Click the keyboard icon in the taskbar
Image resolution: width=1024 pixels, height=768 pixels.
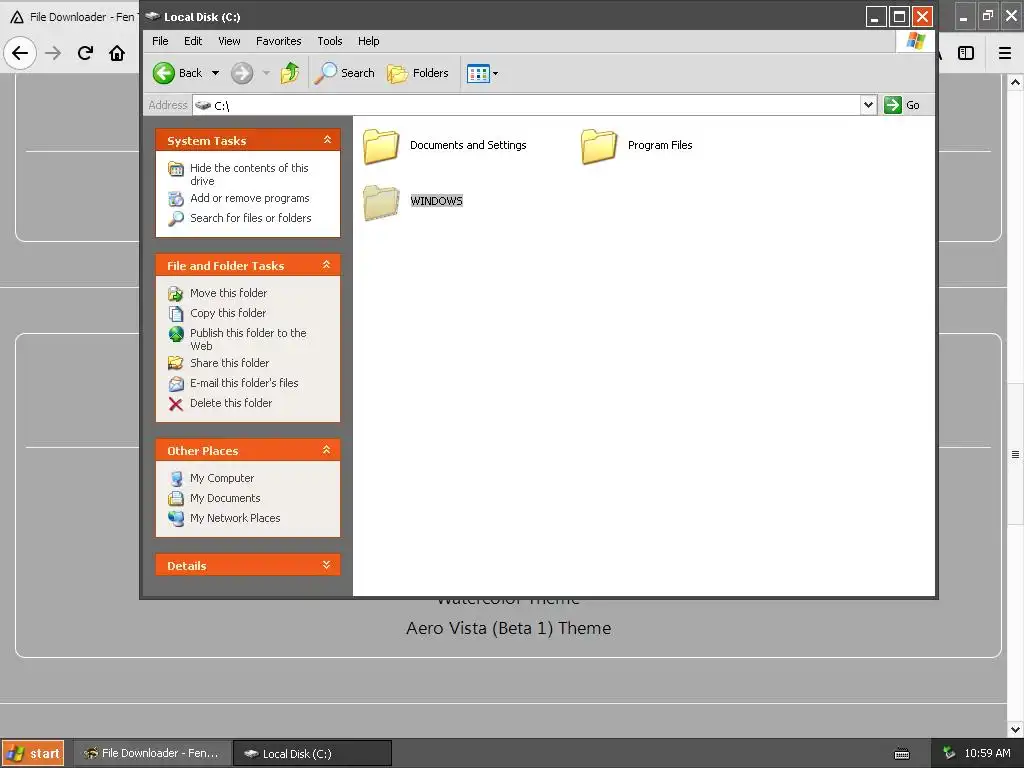(902, 754)
